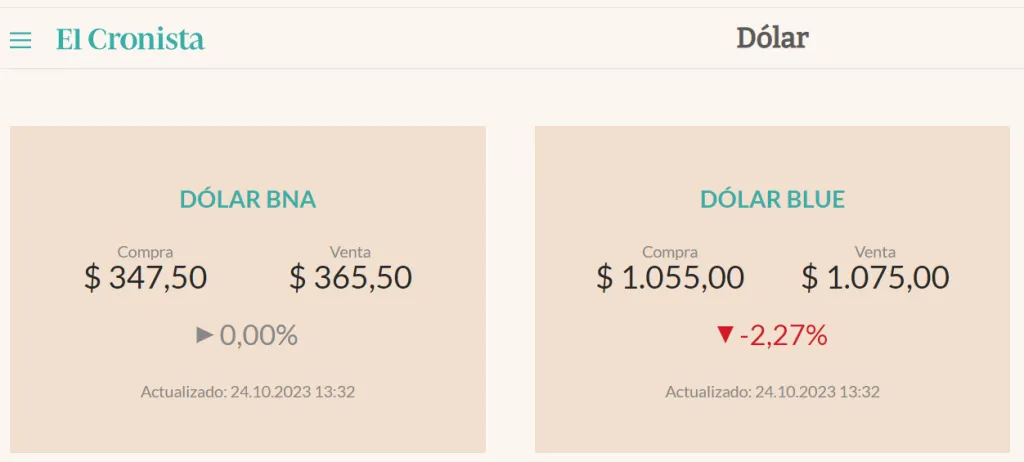
Task: Click the Blue Compra price $ 1.055,00
Action: (670, 277)
